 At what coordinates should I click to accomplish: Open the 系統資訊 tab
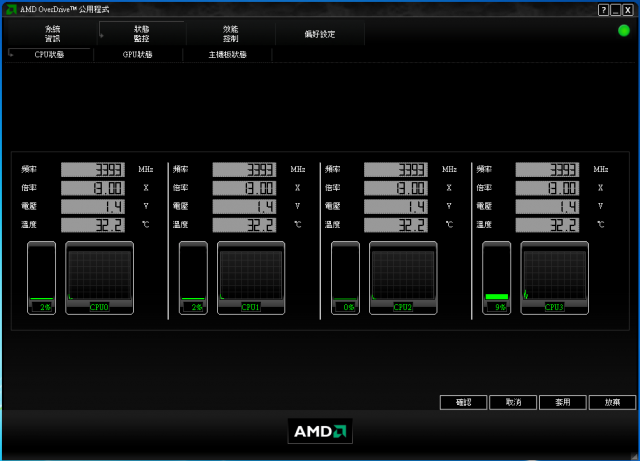pos(53,33)
